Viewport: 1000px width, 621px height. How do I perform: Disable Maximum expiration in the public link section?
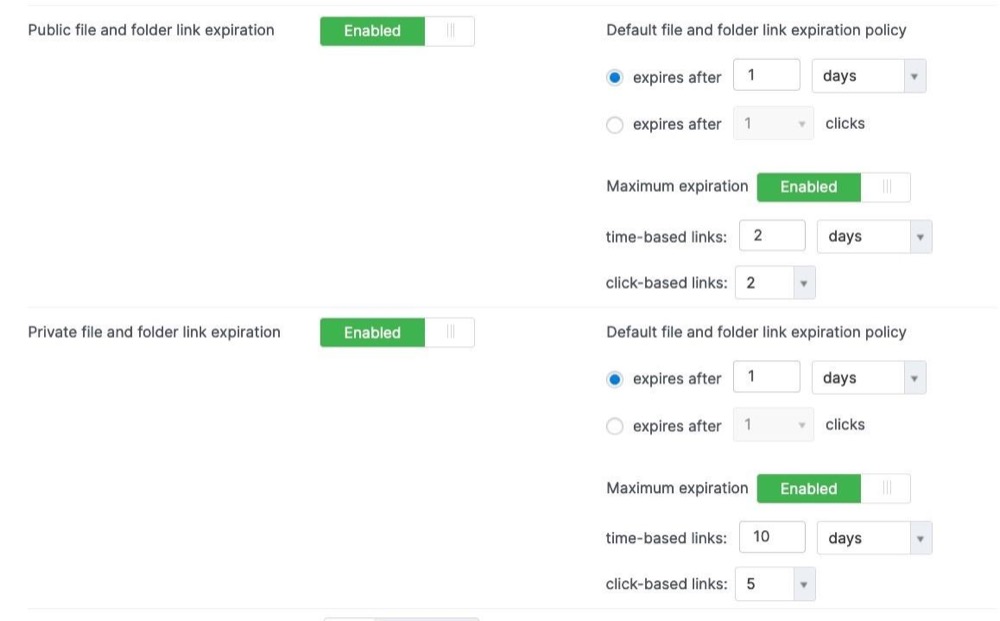click(834, 187)
